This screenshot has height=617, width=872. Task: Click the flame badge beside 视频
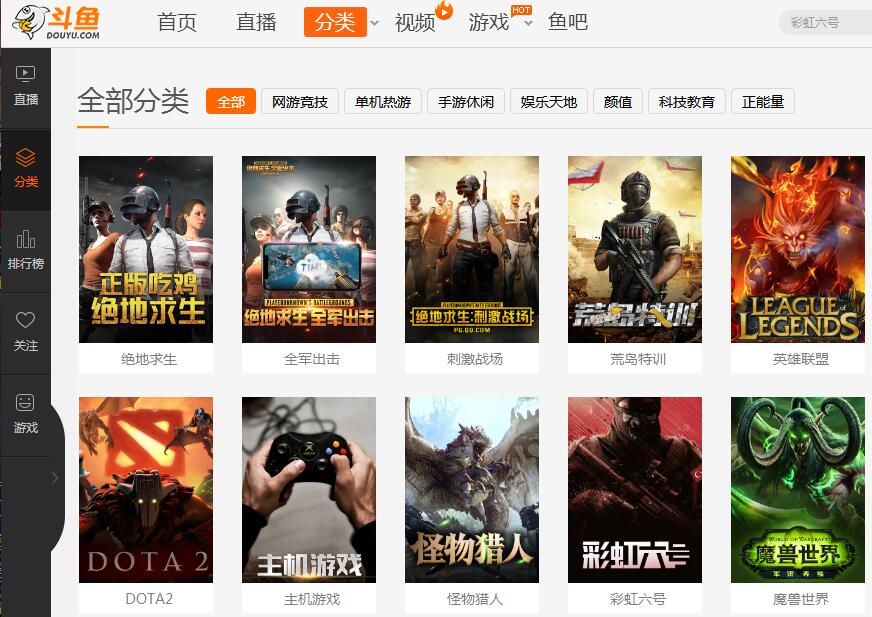pos(444,10)
